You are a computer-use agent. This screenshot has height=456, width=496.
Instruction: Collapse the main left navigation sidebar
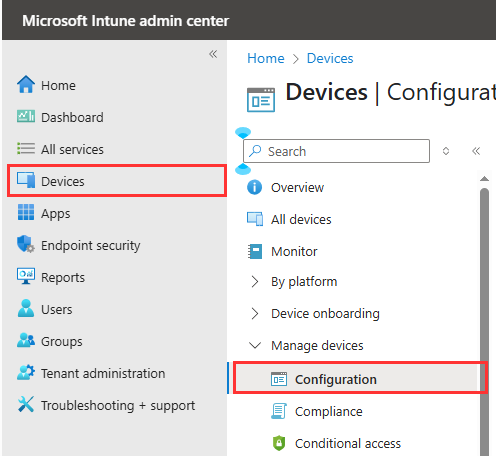click(213, 54)
